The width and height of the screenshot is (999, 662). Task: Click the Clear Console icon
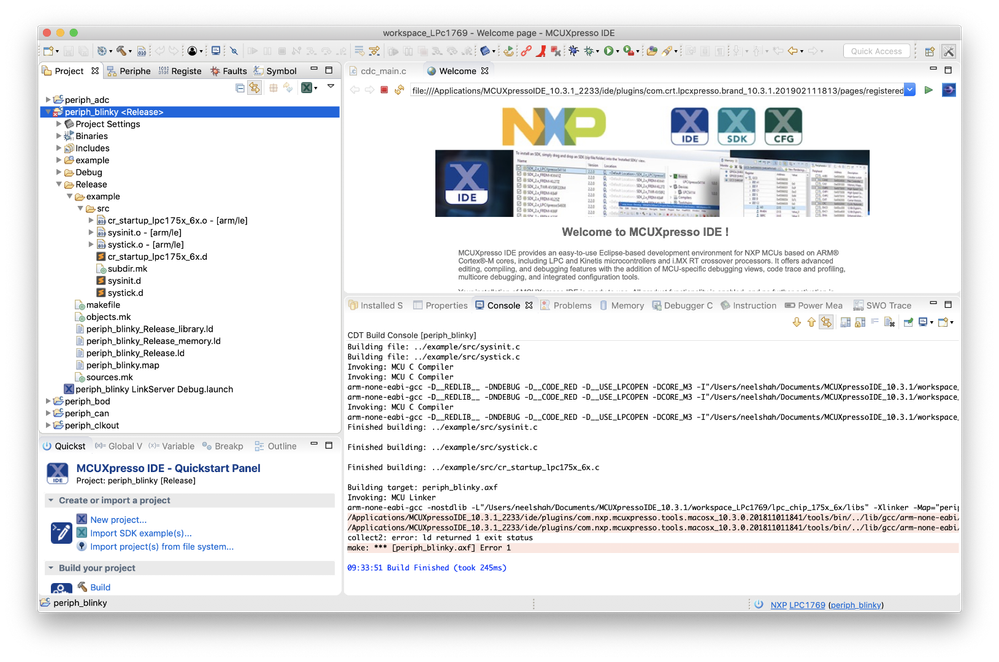889,322
